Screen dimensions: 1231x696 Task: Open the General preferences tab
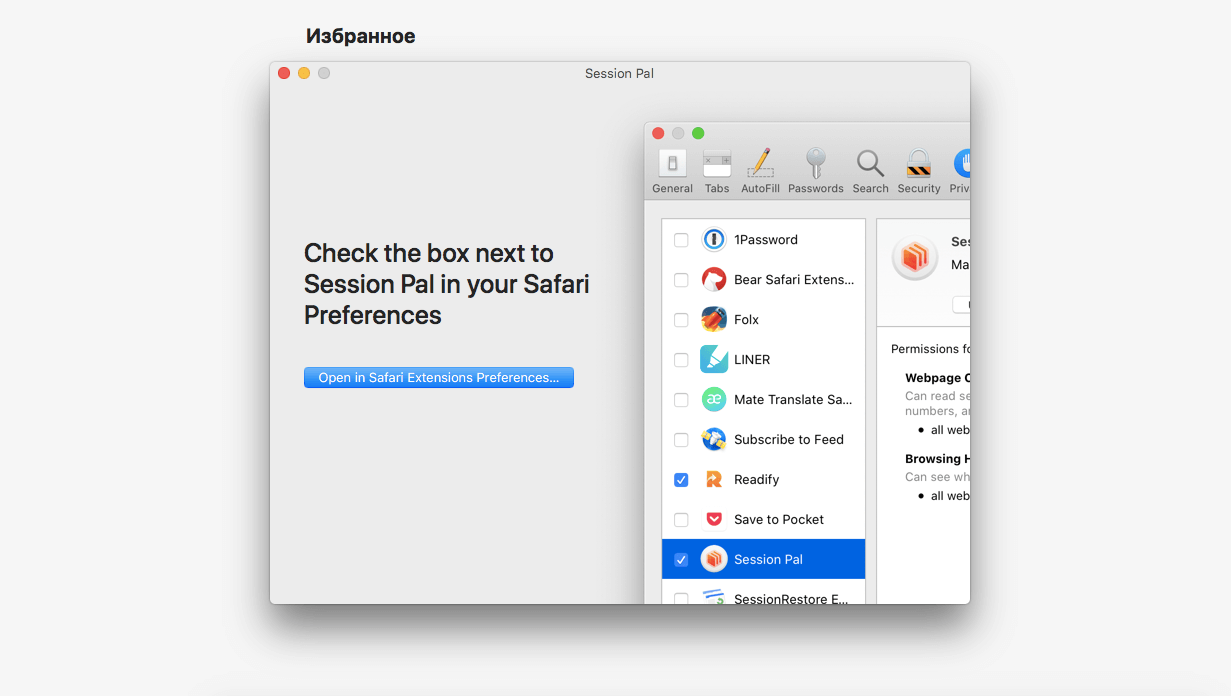(x=672, y=169)
